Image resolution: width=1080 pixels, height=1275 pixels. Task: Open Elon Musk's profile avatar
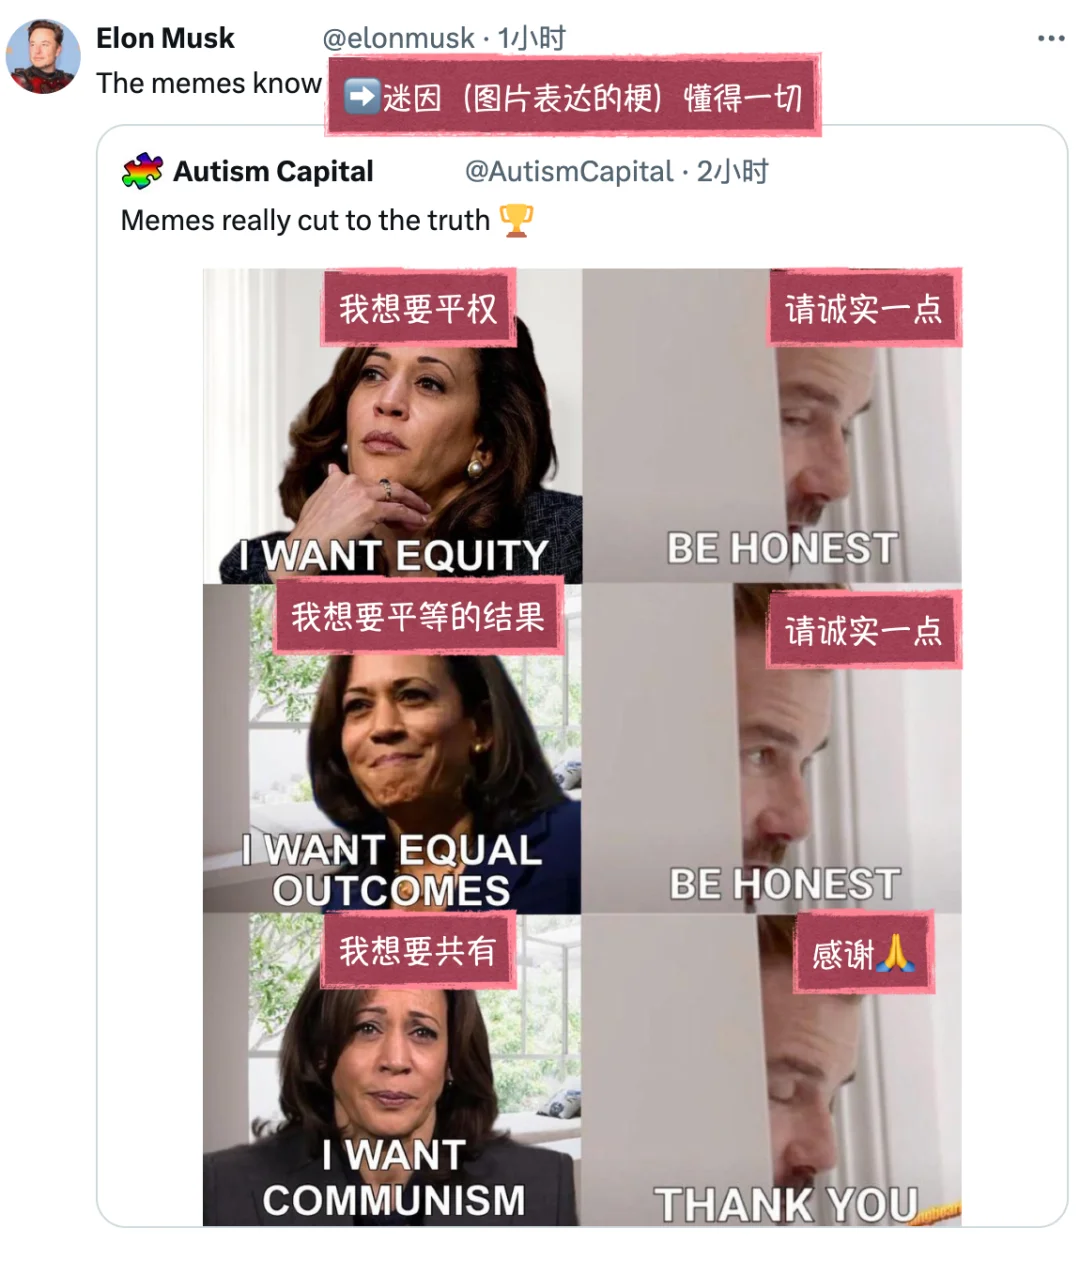pyautogui.click(x=43, y=56)
